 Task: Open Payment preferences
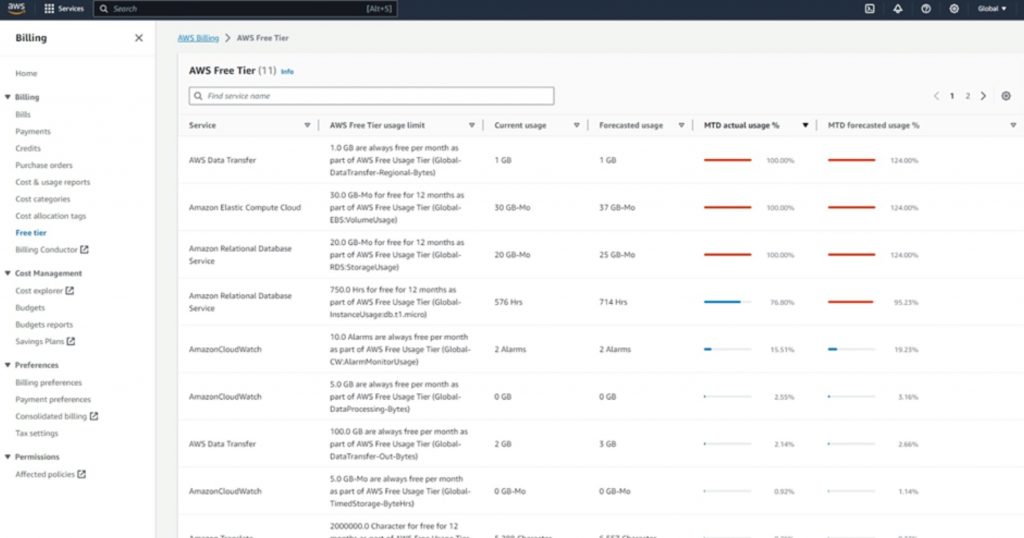pyautogui.click(x=53, y=400)
